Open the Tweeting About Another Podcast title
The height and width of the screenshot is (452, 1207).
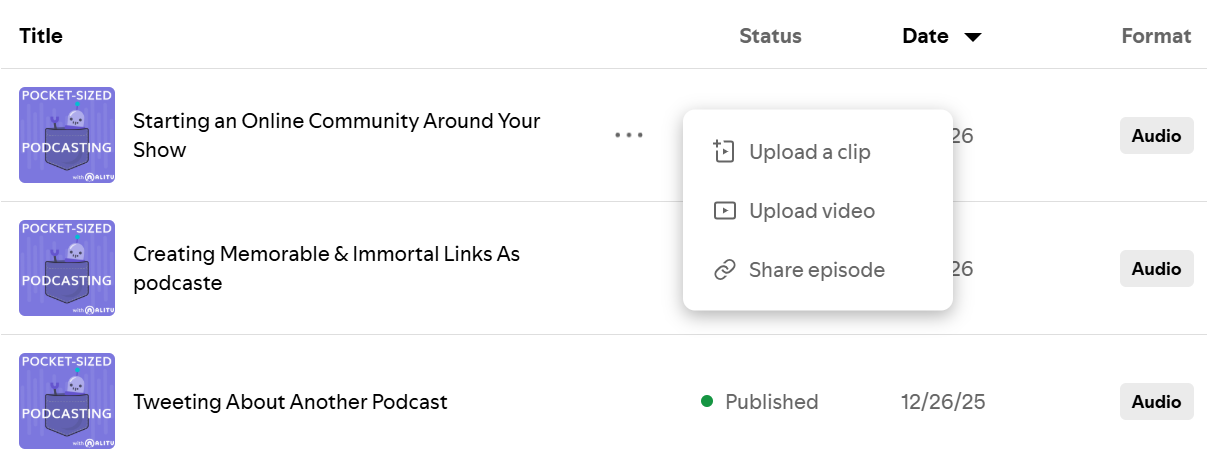point(290,402)
